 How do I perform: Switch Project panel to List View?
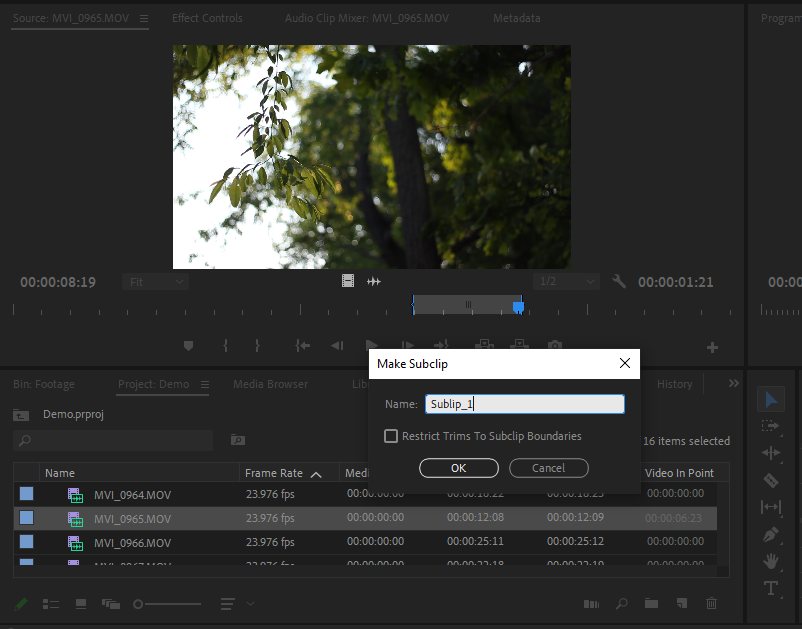(49, 603)
